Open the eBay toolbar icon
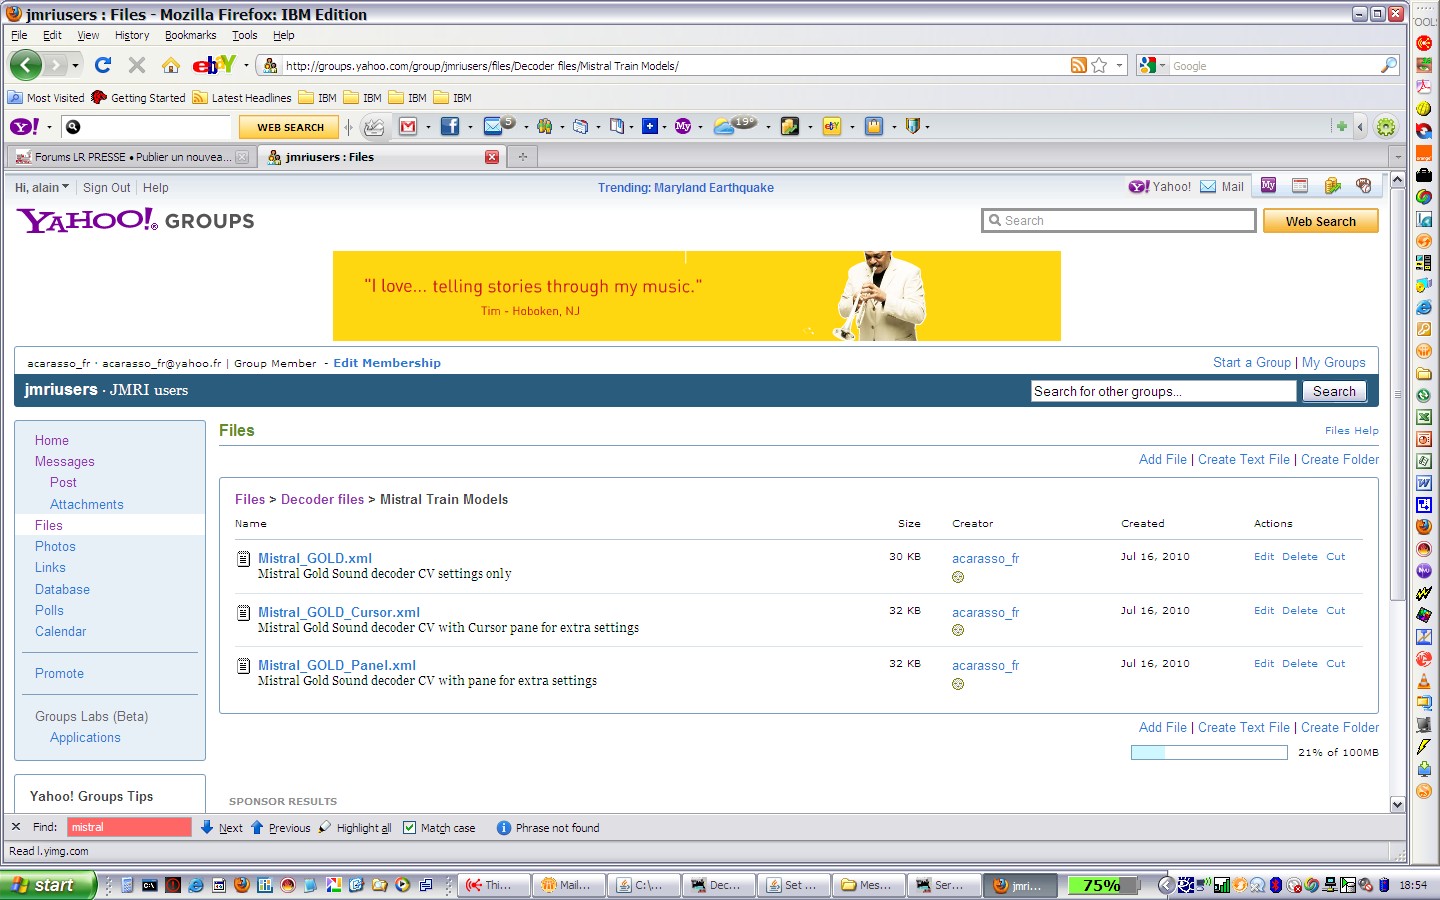1440x900 pixels. 214,65
